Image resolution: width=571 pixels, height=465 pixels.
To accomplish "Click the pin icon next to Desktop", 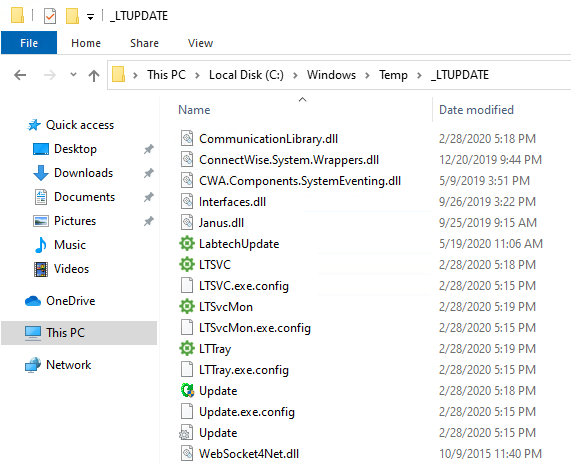I will click(x=149, y=149).
